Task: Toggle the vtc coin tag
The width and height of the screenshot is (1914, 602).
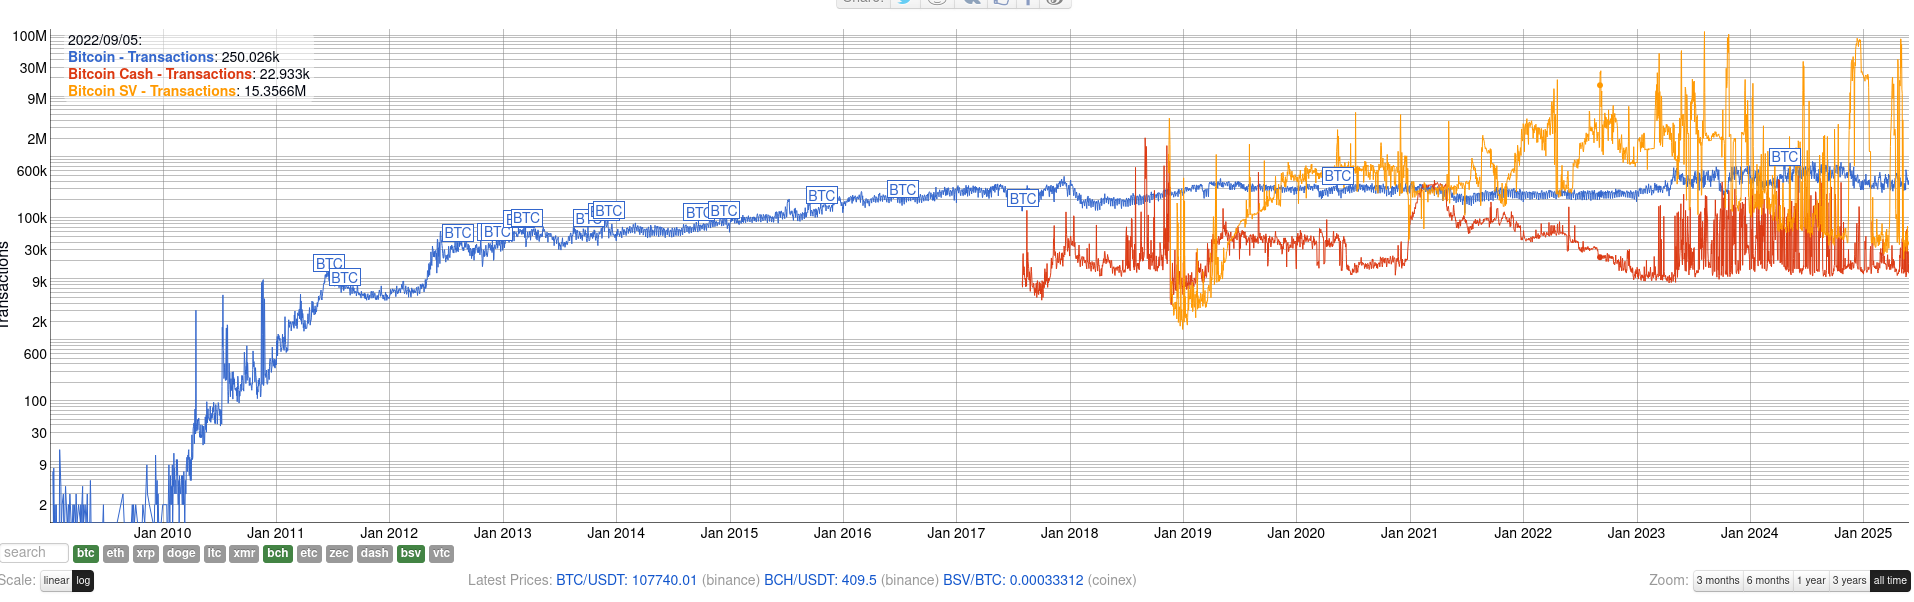Action: [441, 554]
